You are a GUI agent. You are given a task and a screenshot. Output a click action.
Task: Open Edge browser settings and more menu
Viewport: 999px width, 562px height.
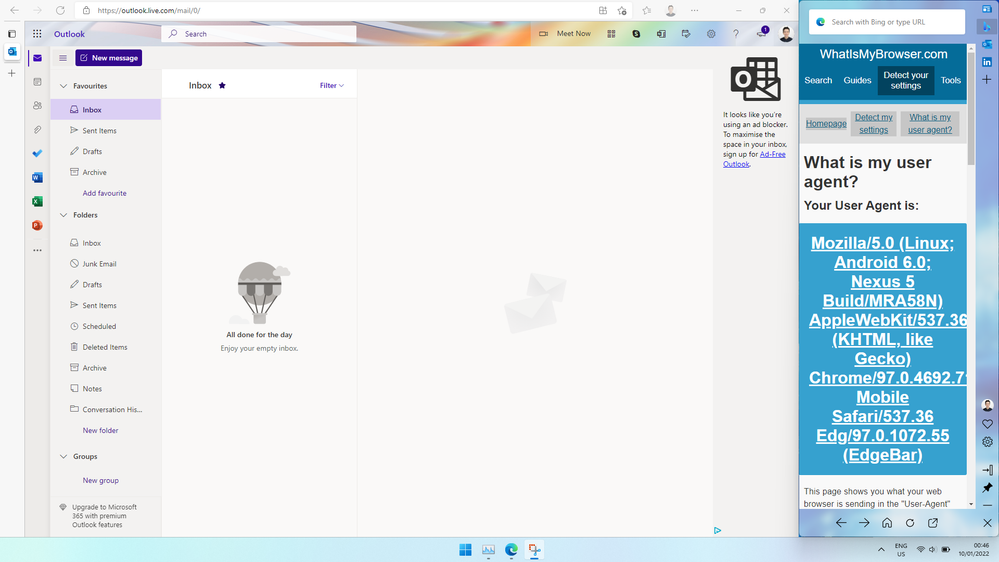694,10
